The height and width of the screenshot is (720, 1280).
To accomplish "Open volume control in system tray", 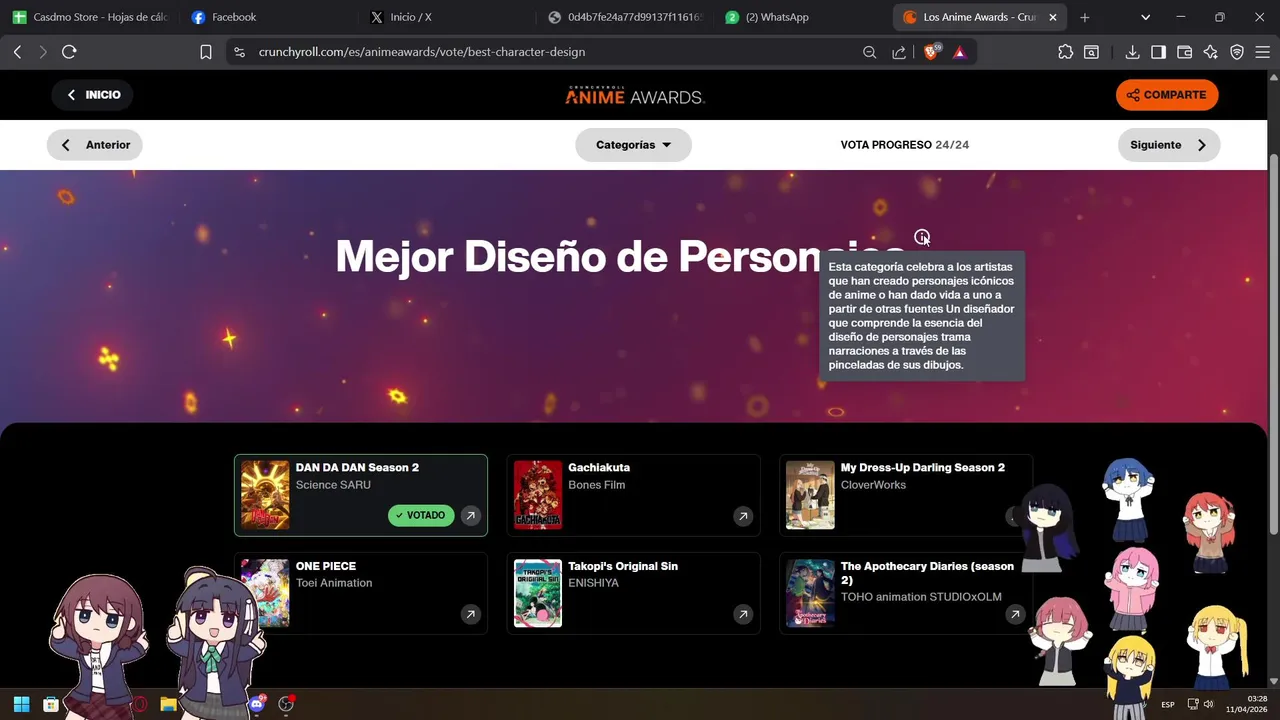I will point(1208,704).
